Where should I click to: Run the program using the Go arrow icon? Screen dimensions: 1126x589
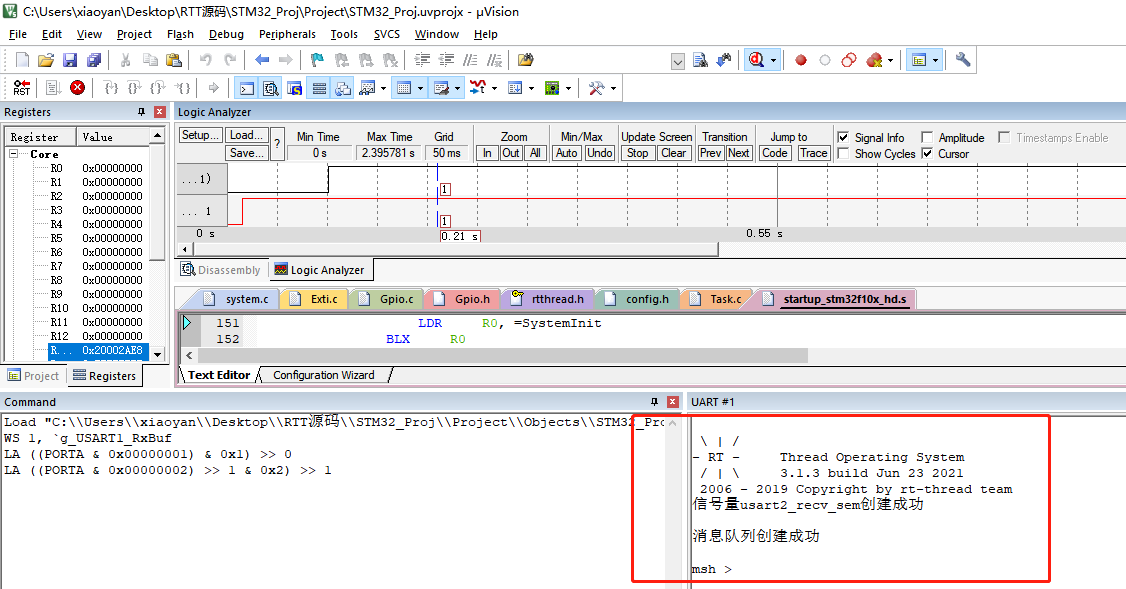pos(213,88)
